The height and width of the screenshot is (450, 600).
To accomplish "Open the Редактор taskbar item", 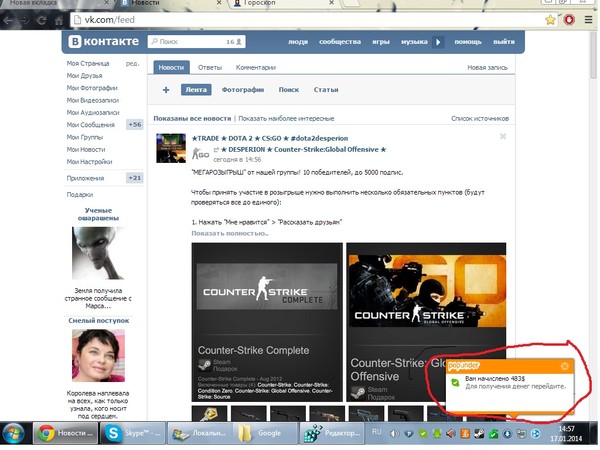I will 332,433.
